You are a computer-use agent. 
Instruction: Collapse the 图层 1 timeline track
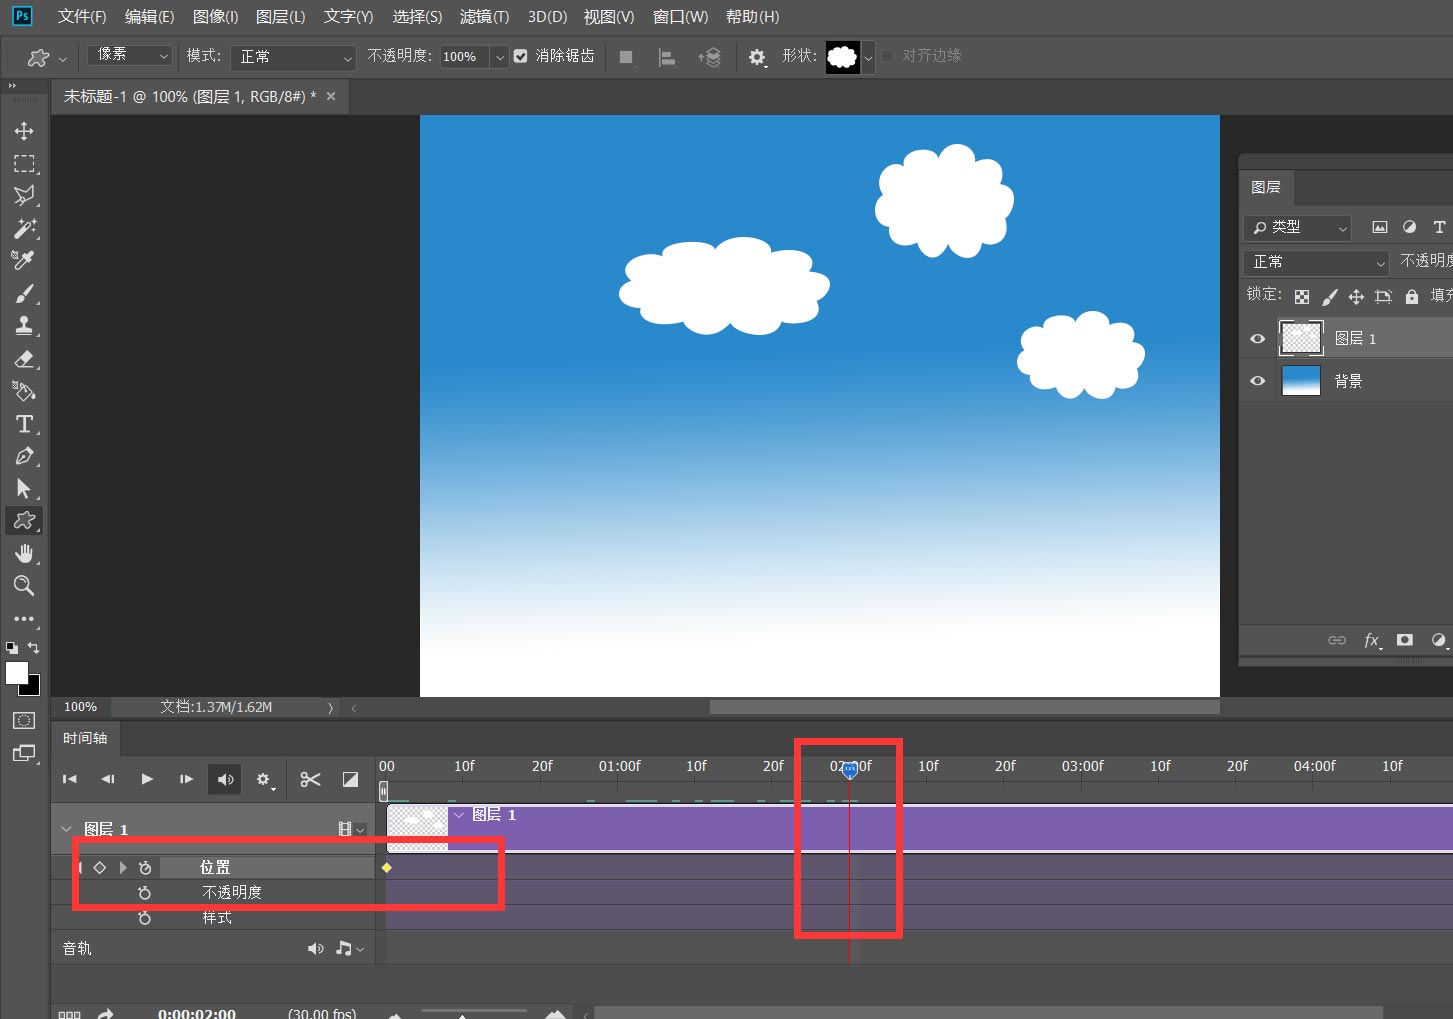pyautogui.click(x=66, y=829)
